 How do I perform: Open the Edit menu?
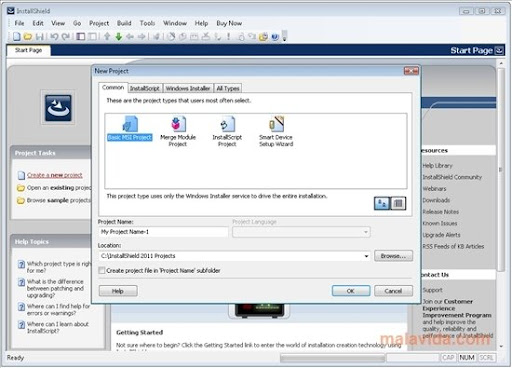pos(38,23)
